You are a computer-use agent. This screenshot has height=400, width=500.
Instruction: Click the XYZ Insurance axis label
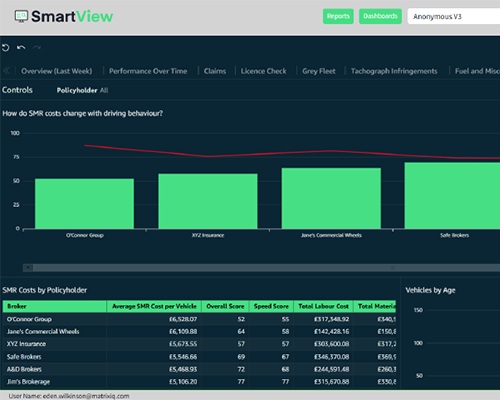(208, 235)
